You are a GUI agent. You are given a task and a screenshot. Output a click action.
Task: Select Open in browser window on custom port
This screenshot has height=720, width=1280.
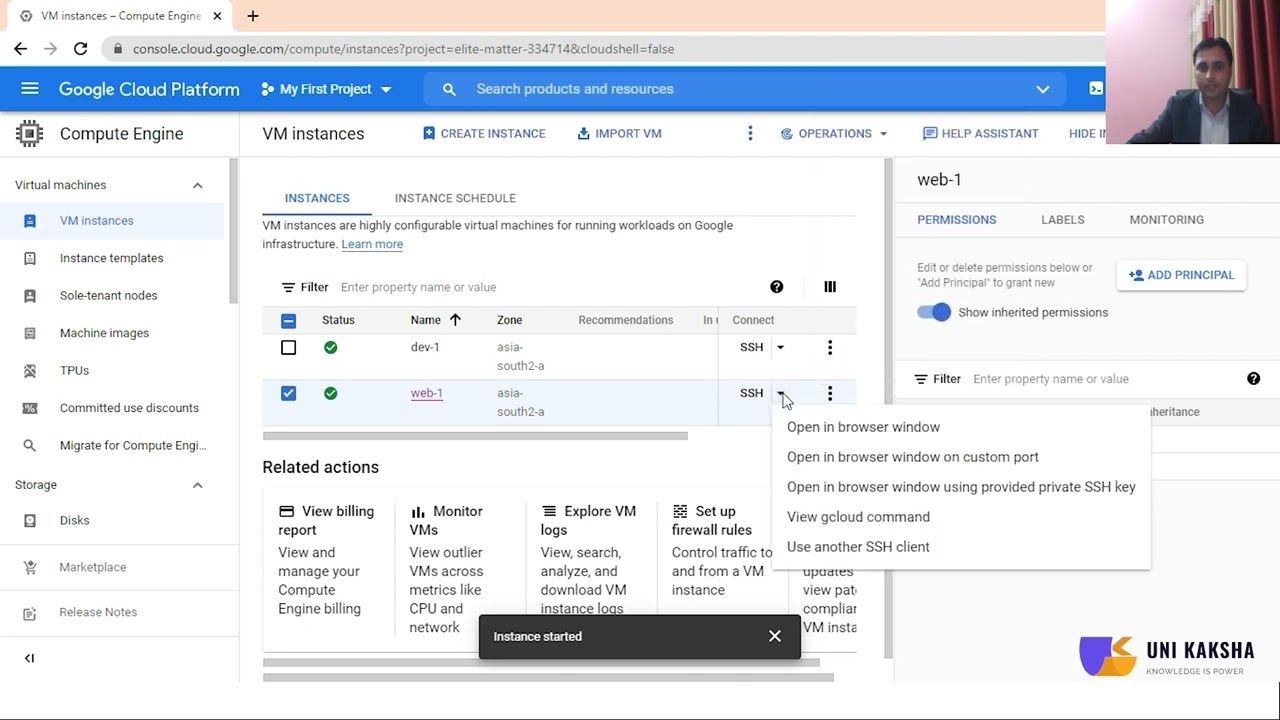coord(912,457)
